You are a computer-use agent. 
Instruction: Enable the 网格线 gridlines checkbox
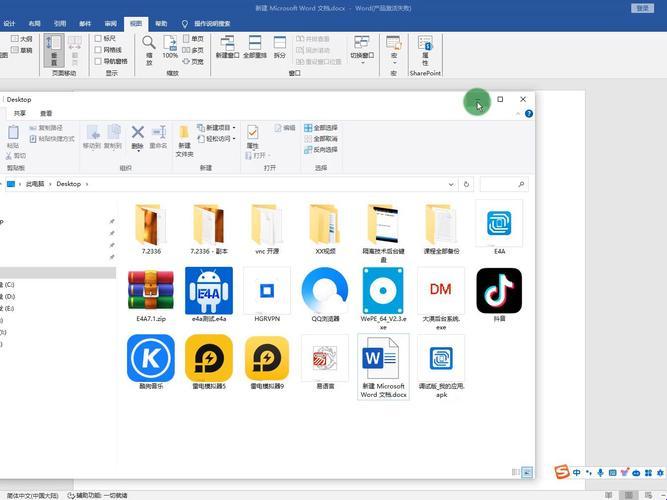(x=98, y=50)
